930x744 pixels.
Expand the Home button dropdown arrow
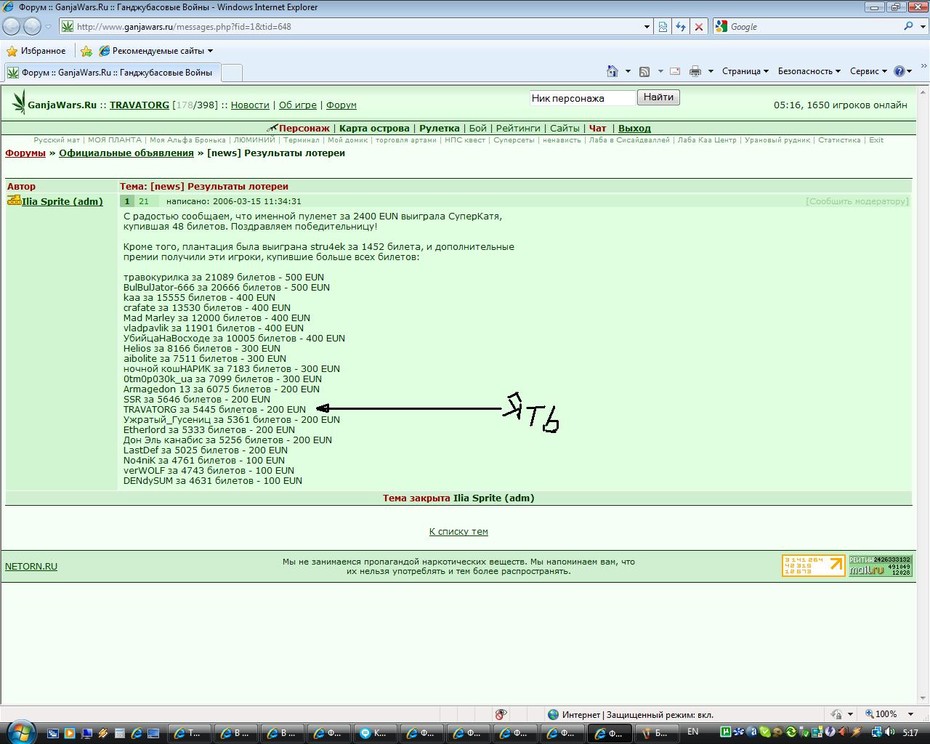[x=628, y=71]
